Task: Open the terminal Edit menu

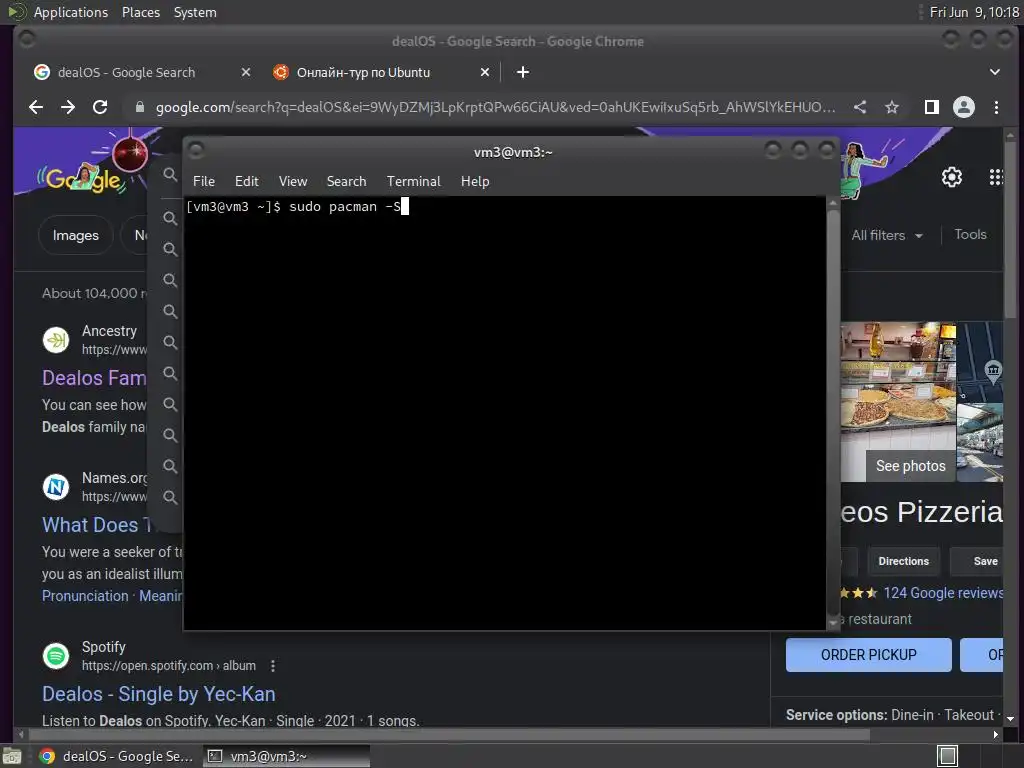Action: [x=246, y=182]
